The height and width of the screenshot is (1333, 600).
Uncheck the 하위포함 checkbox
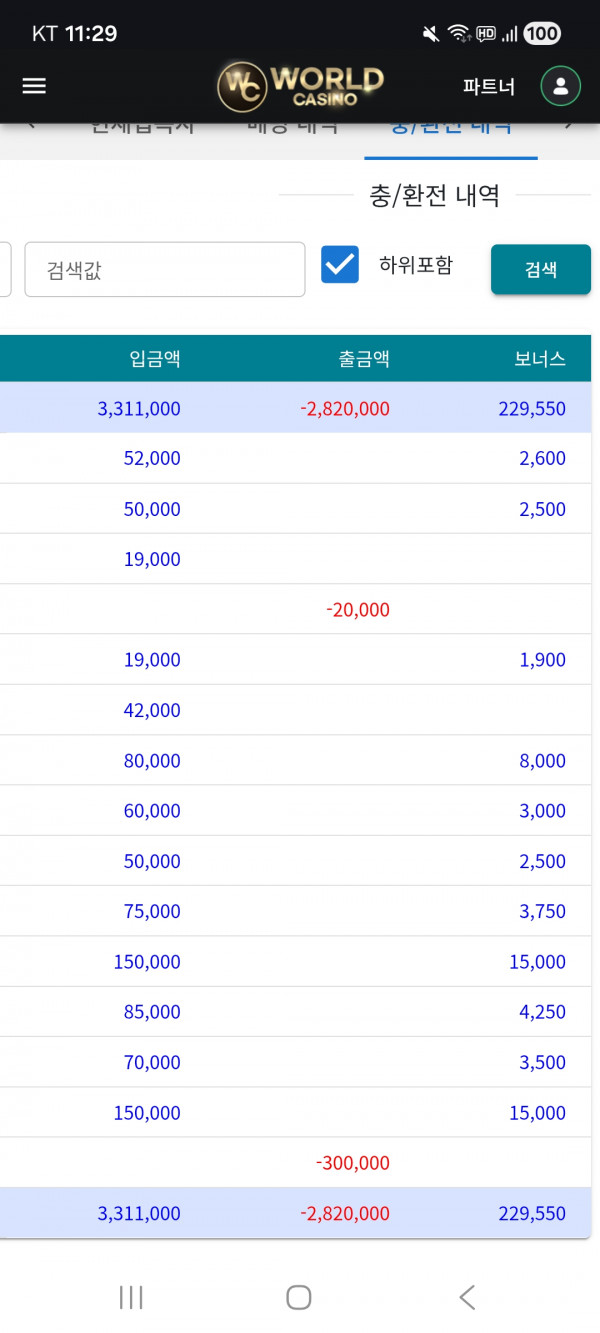[340, 266]
